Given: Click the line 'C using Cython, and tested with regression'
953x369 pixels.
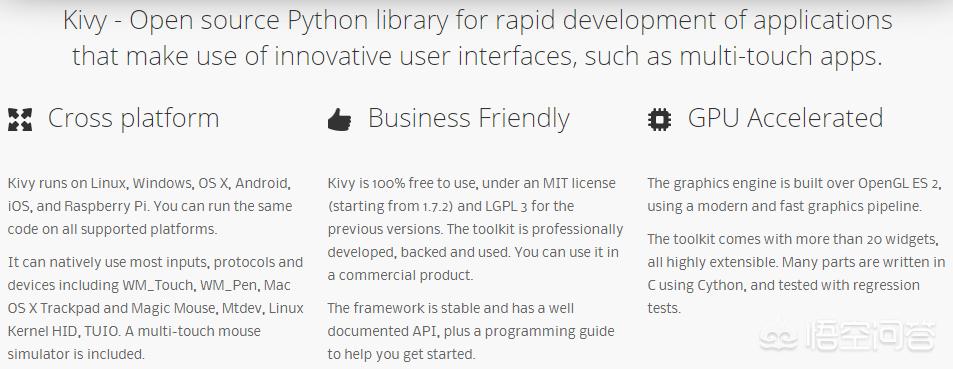Looking at the screenshot, I should (783, 285).
